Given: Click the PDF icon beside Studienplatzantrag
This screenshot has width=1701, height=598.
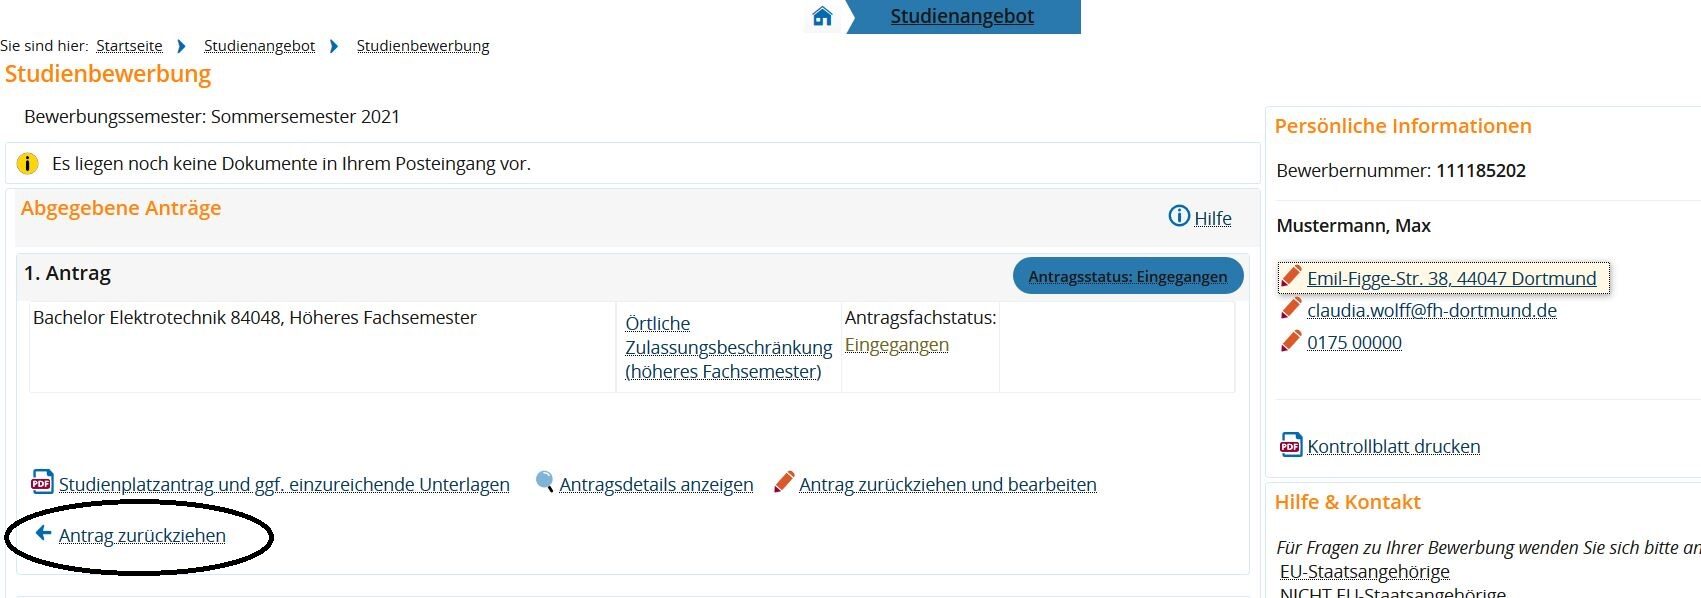Looking at the screenshot, I should pyautogui.click(x=41, y=483).
